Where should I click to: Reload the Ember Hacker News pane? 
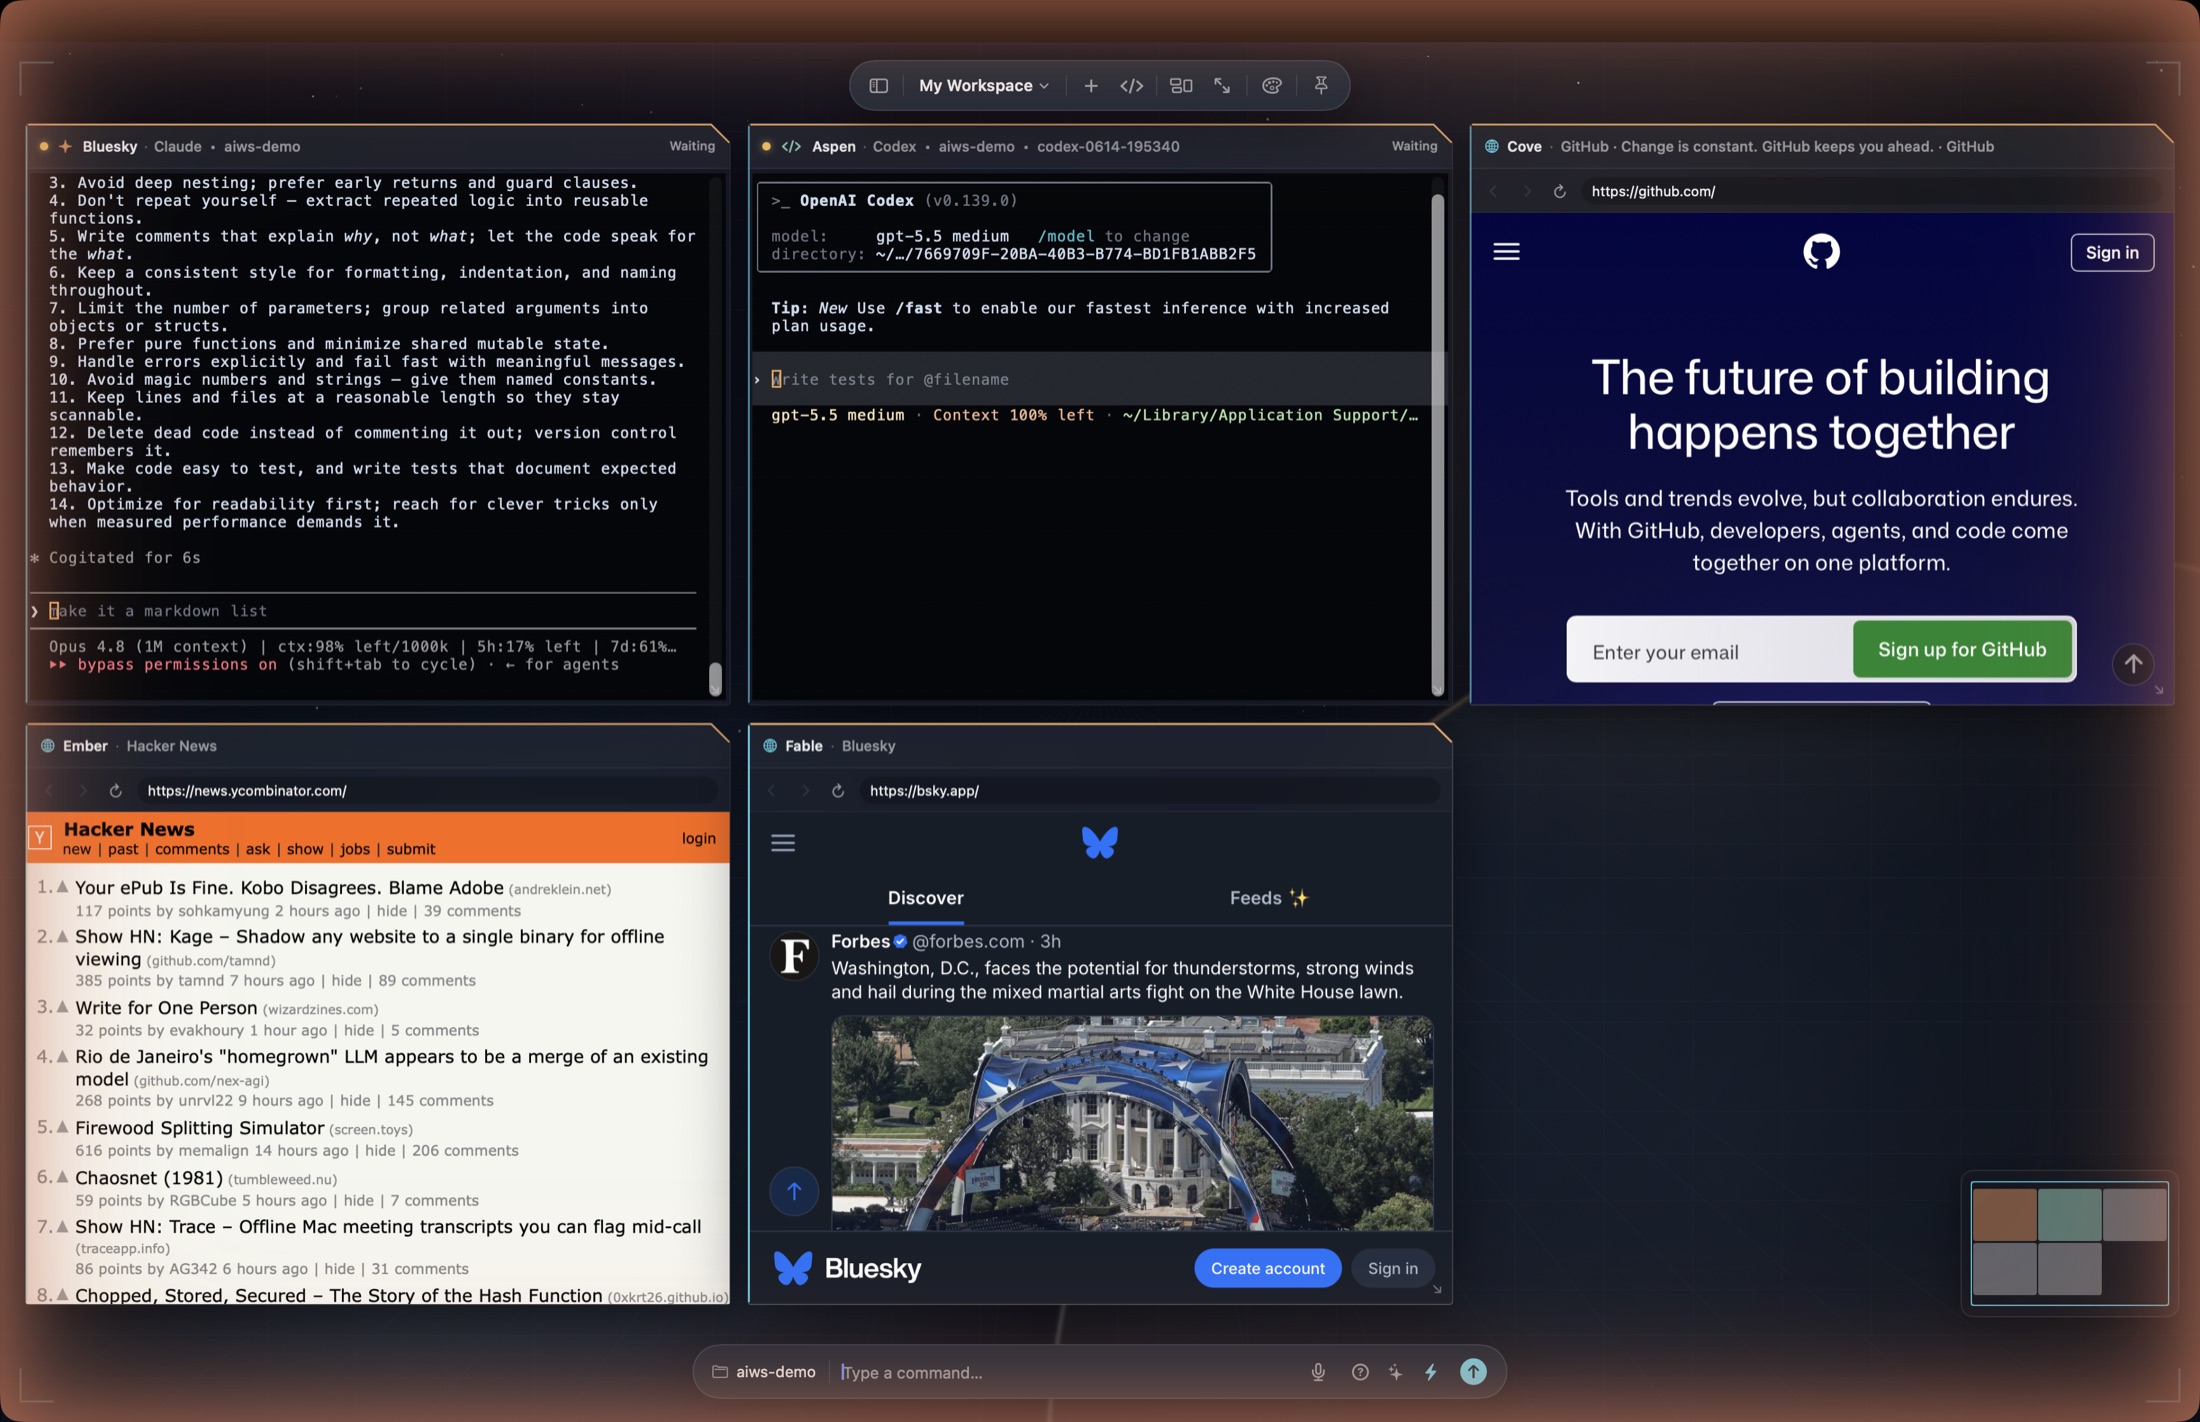coord(115,790)
